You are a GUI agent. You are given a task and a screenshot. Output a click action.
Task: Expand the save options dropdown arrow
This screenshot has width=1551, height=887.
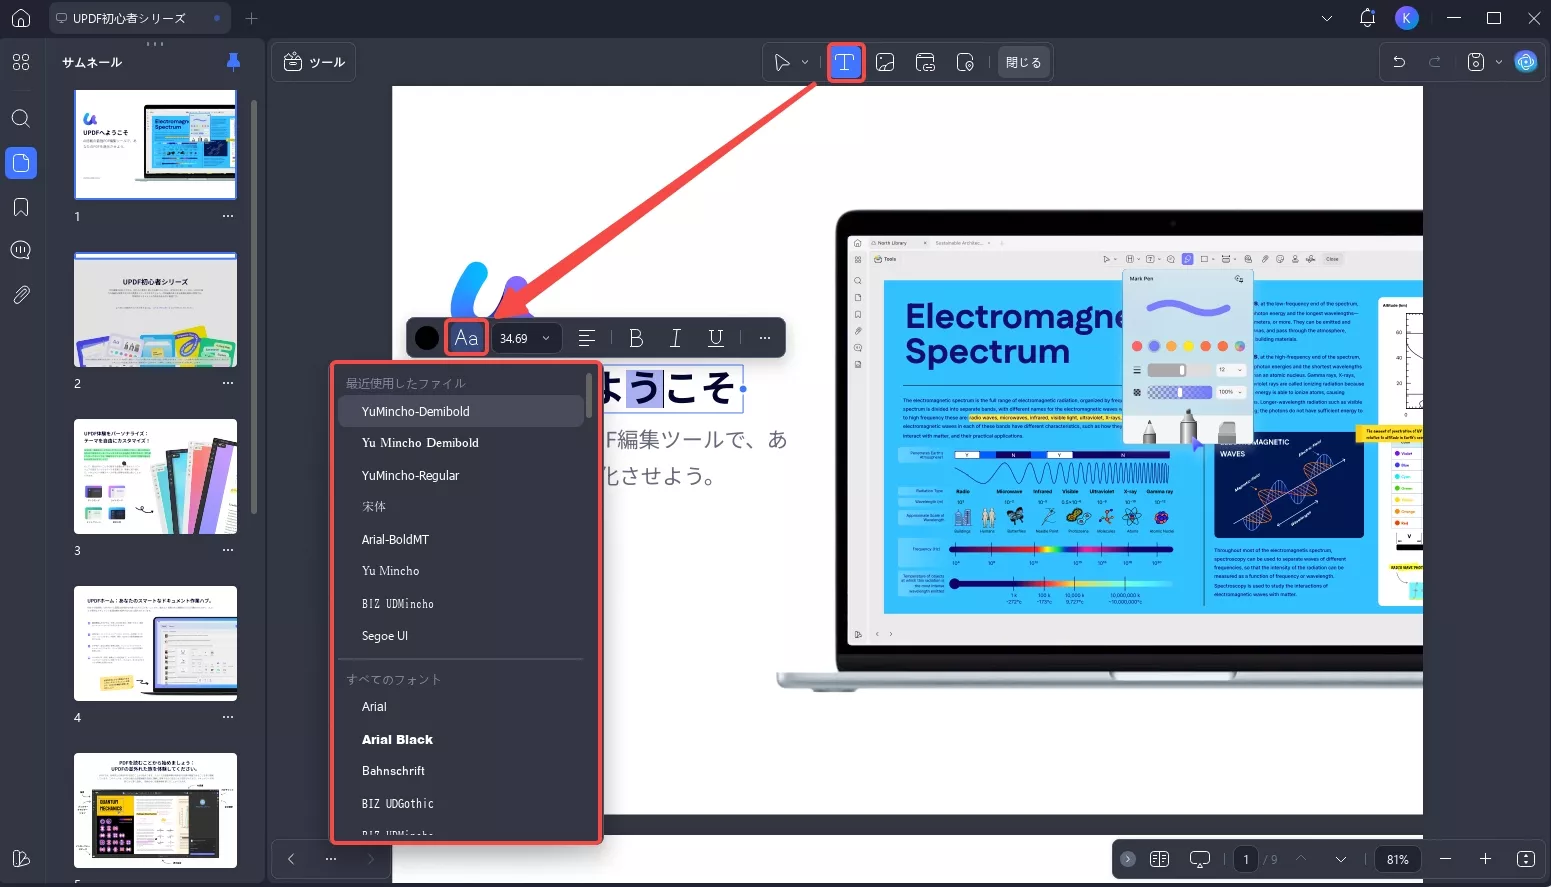pyautogui.click(x=1498, y=62)
